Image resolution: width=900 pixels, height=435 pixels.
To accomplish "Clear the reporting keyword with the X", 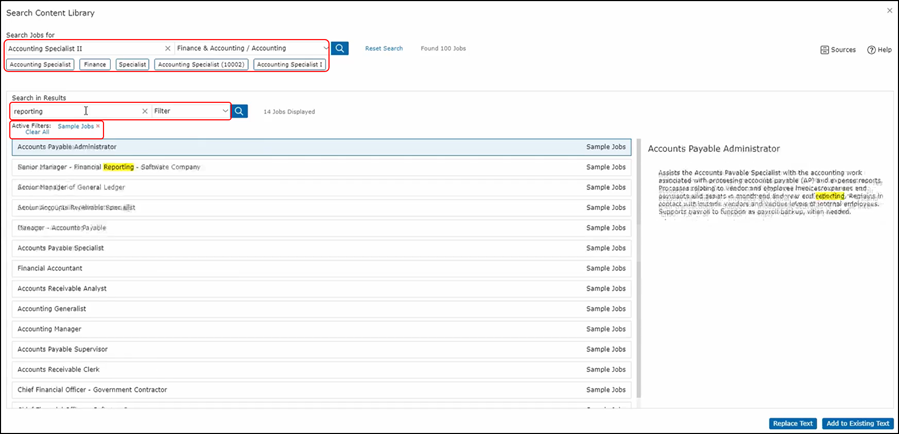I will pyautogui.click(x=144, y=111).
